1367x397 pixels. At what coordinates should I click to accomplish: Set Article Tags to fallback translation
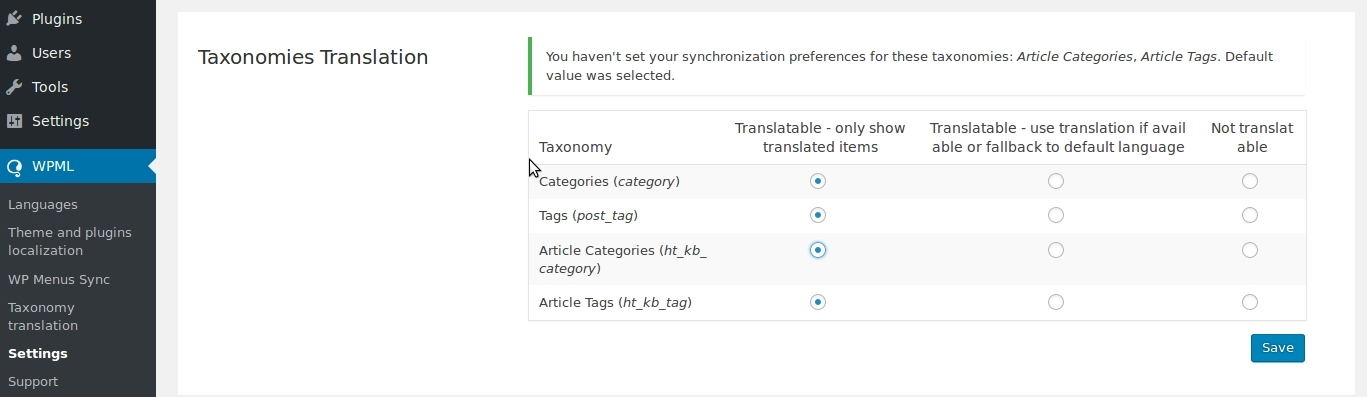(x=1056, y=302)
